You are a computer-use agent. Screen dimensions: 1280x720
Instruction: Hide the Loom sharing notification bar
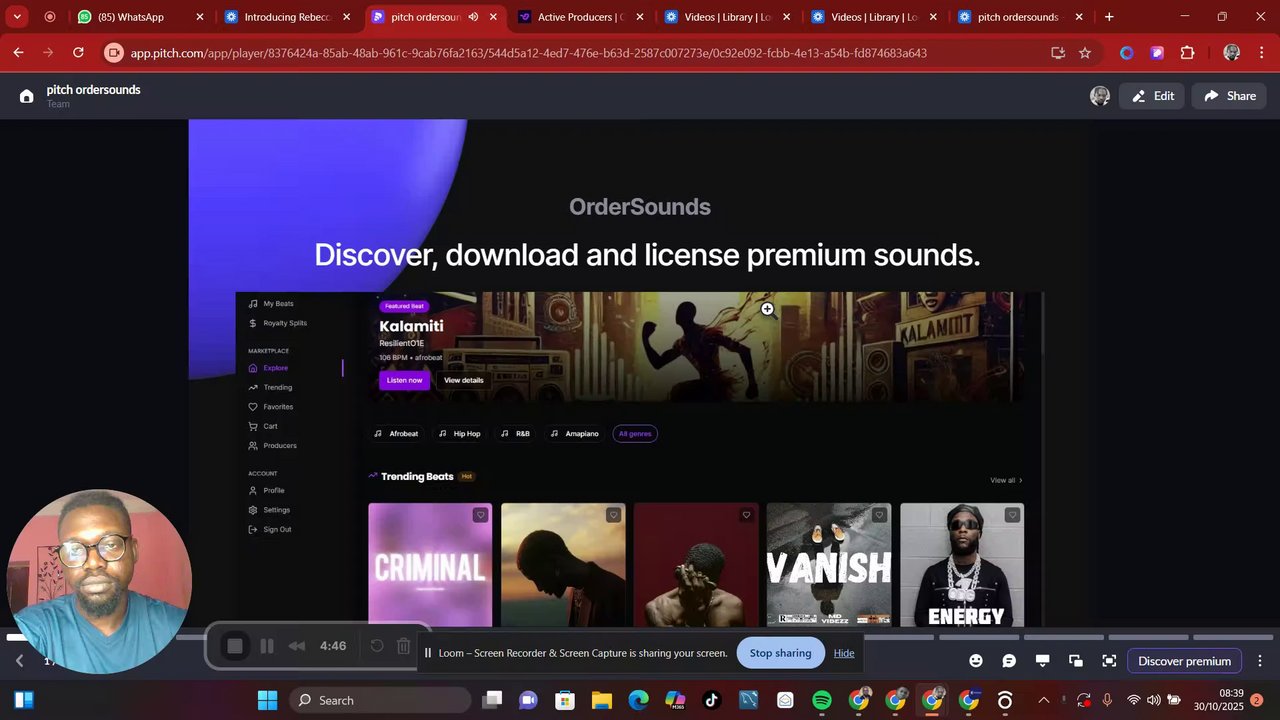844,653
